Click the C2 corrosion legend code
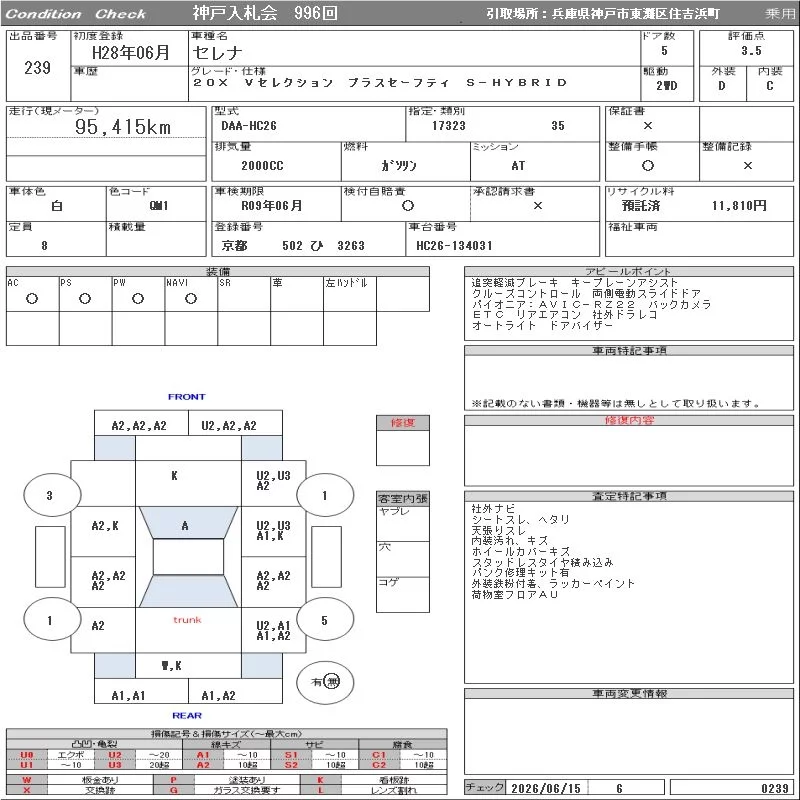 pos(379,765)
